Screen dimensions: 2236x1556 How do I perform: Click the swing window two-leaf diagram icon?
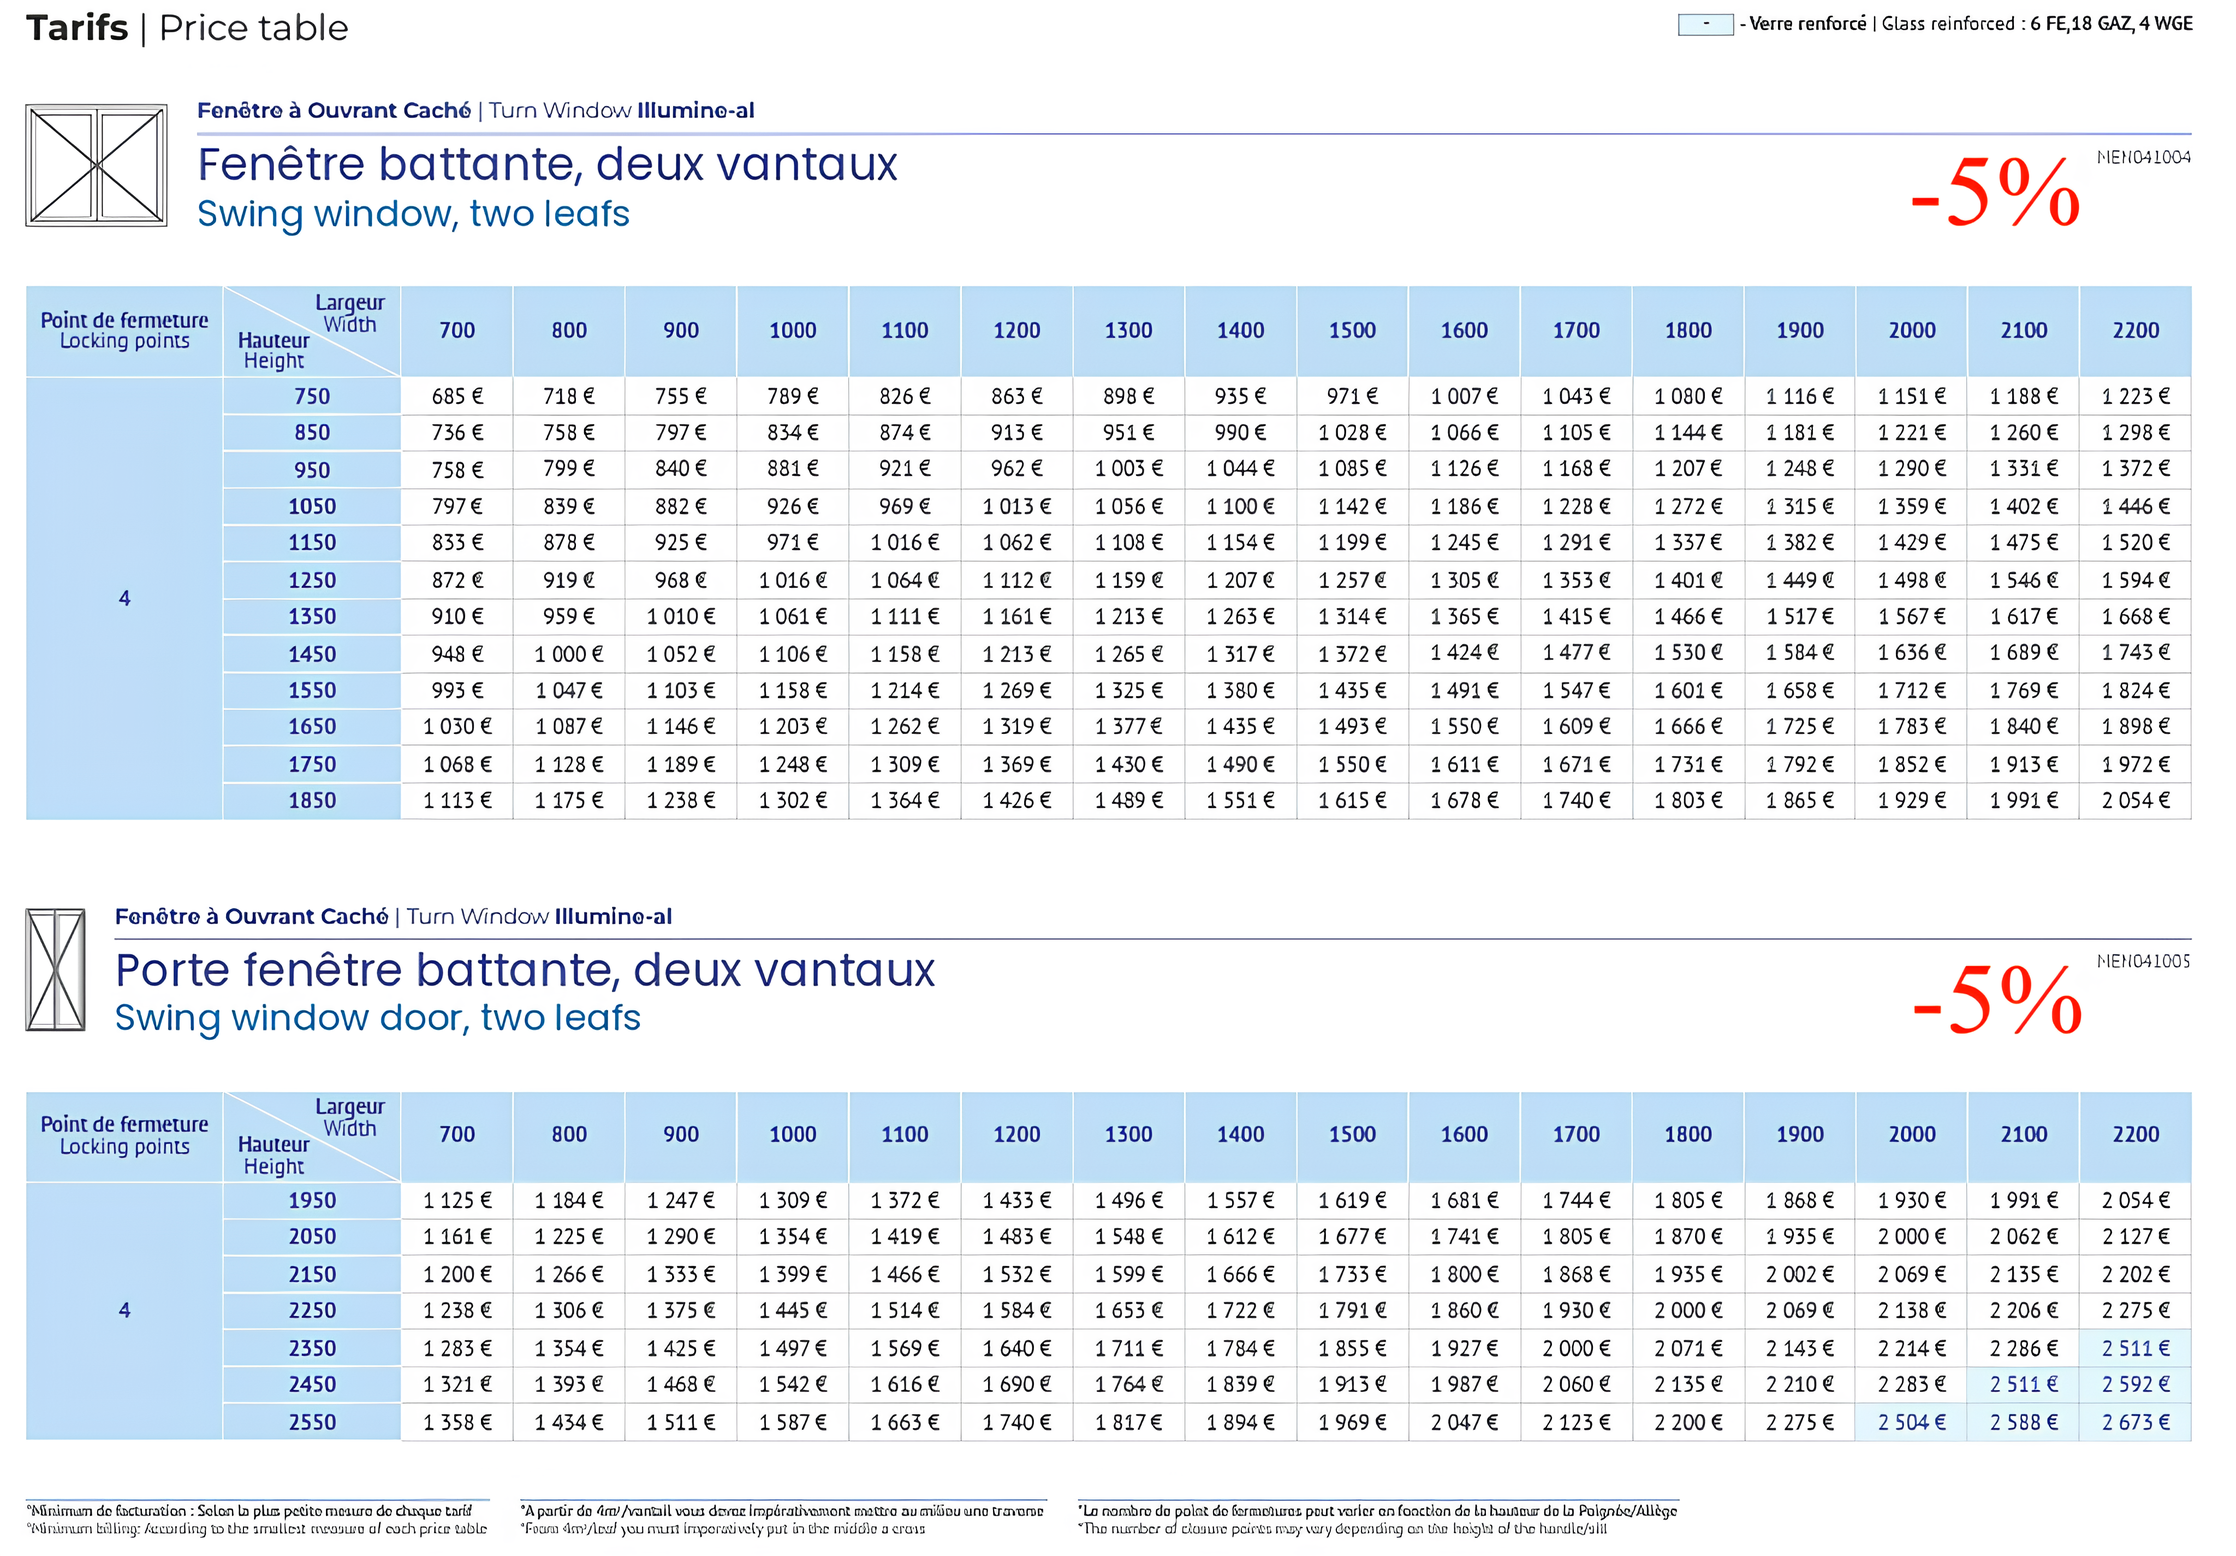pos(95,163)
